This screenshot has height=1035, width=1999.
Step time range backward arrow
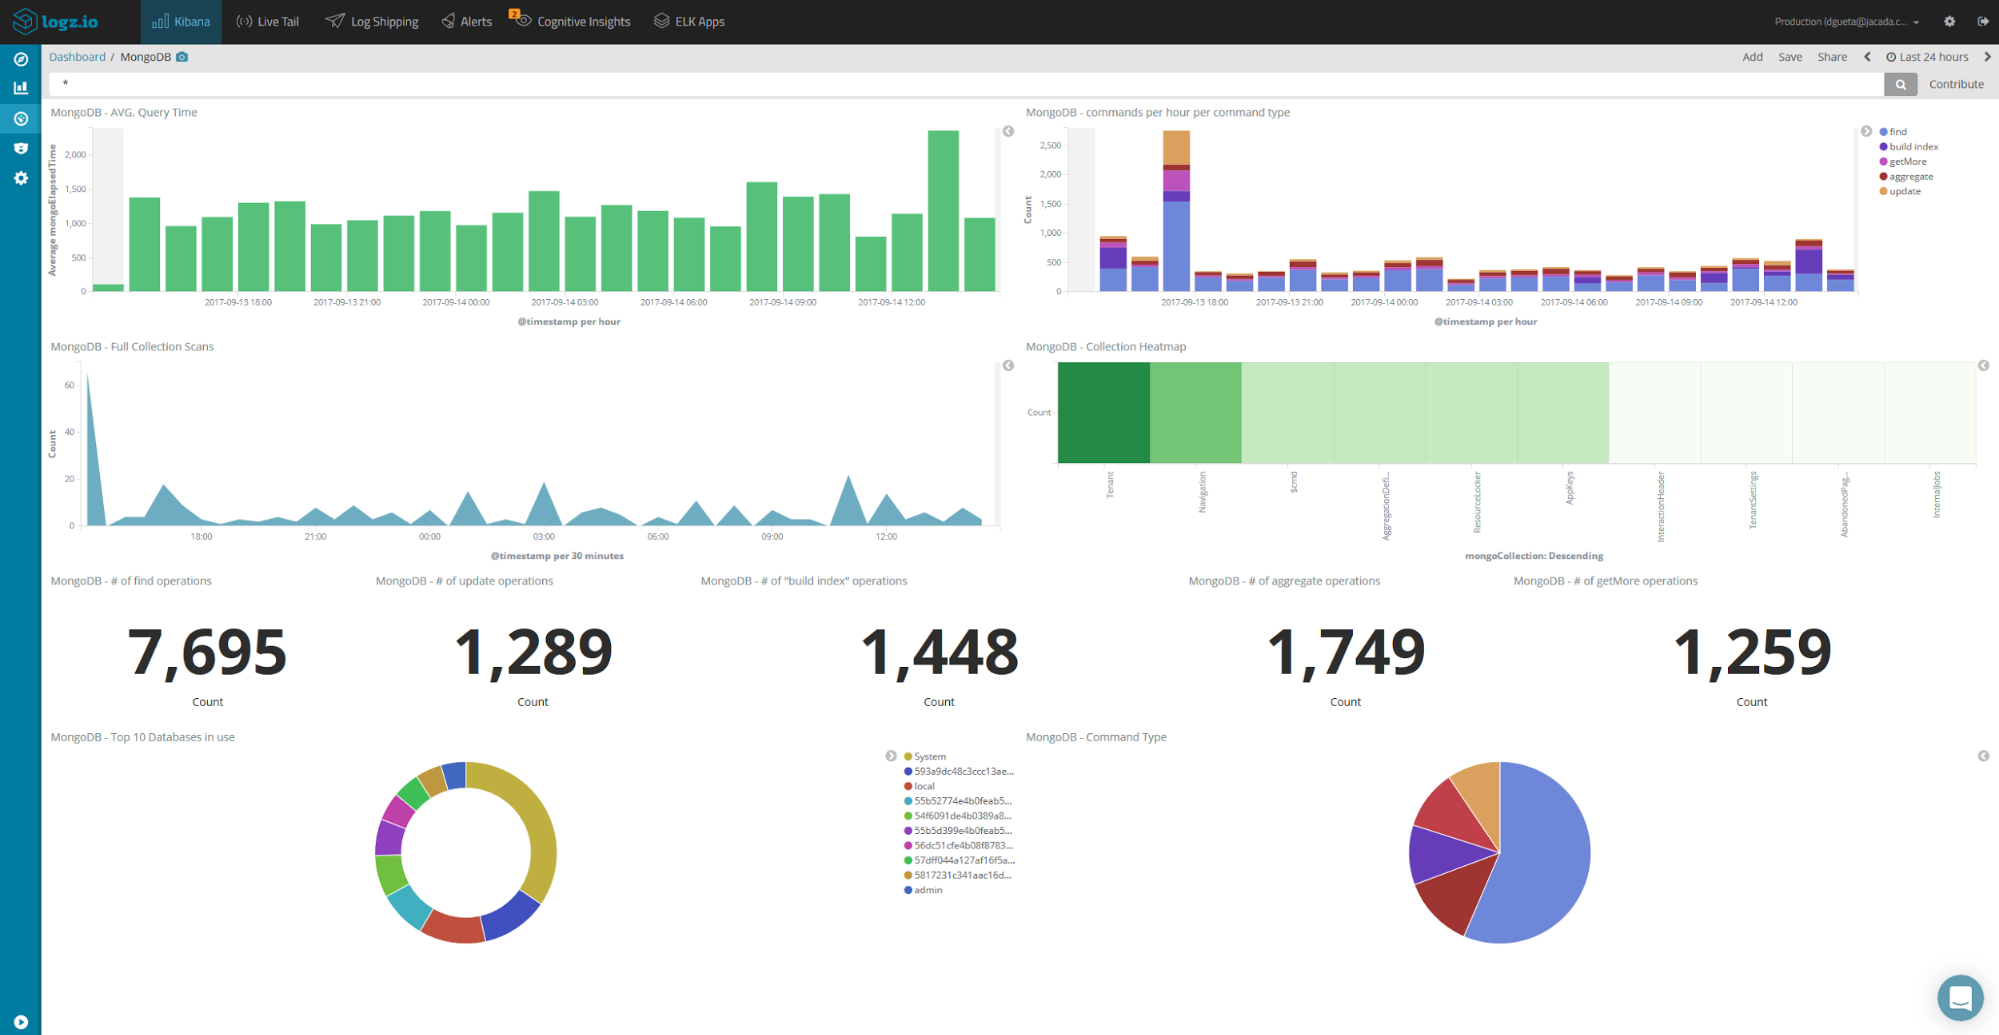click(1867, 57)
